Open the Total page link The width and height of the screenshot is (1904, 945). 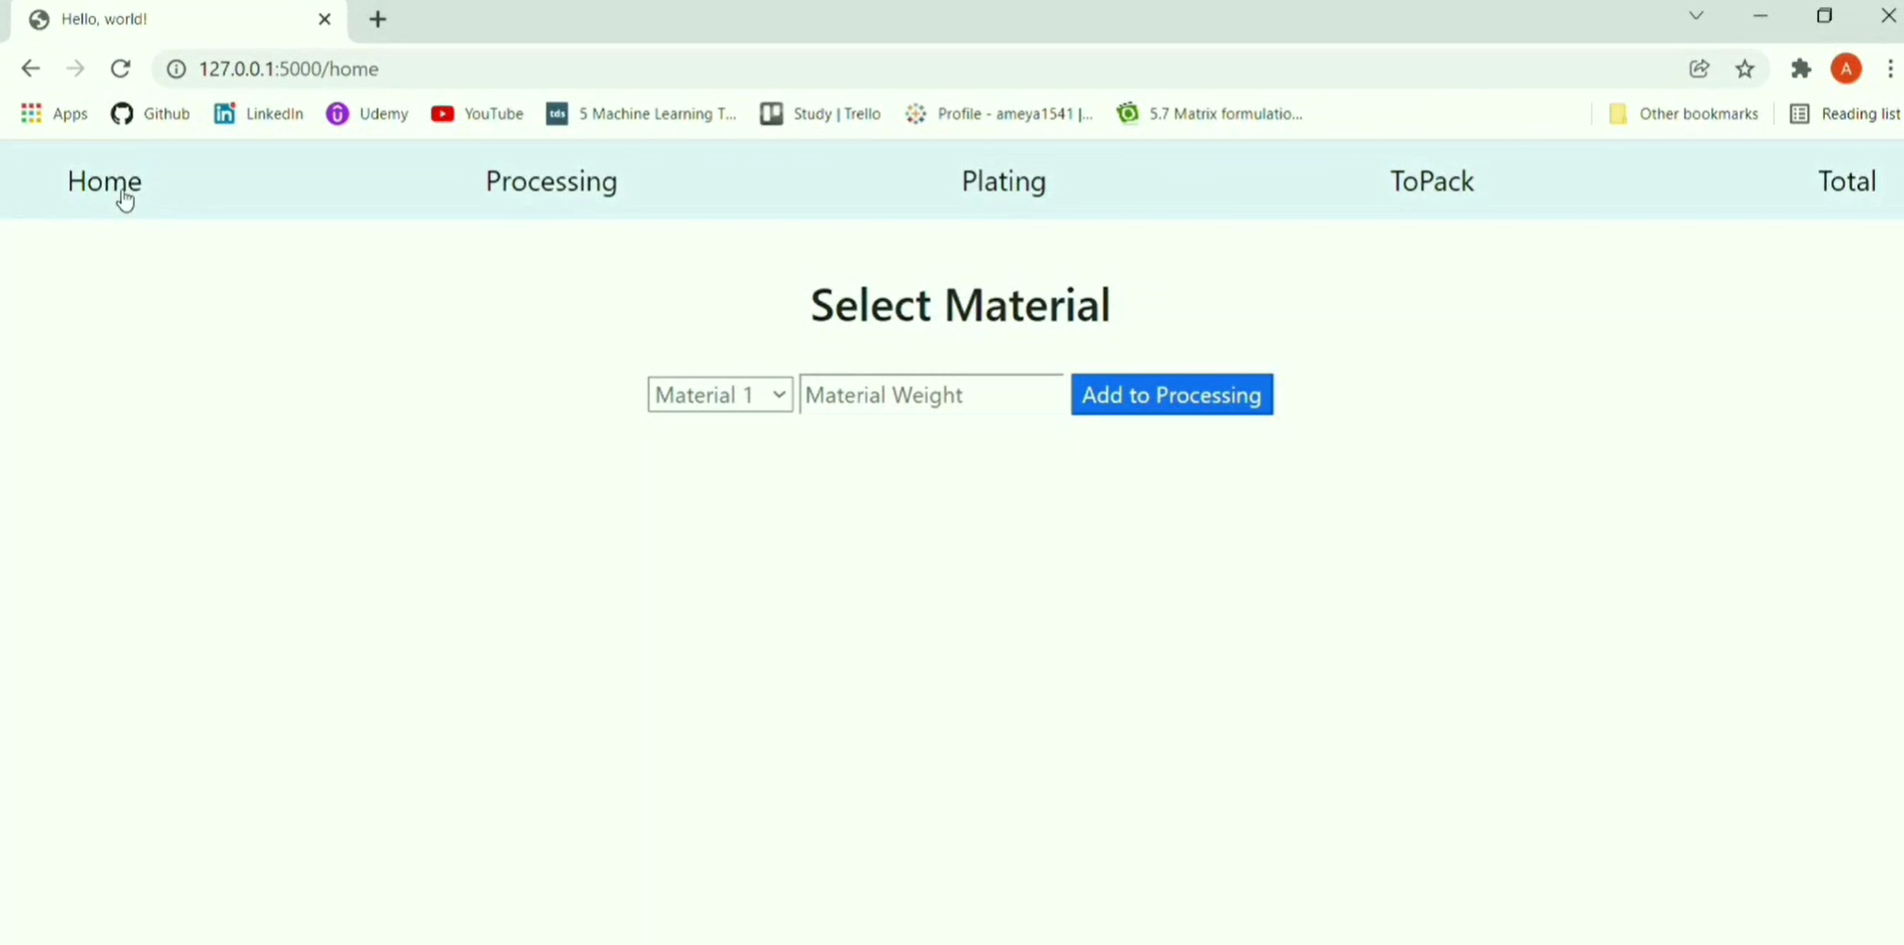pyautogui.click(x=1846, y=181)
